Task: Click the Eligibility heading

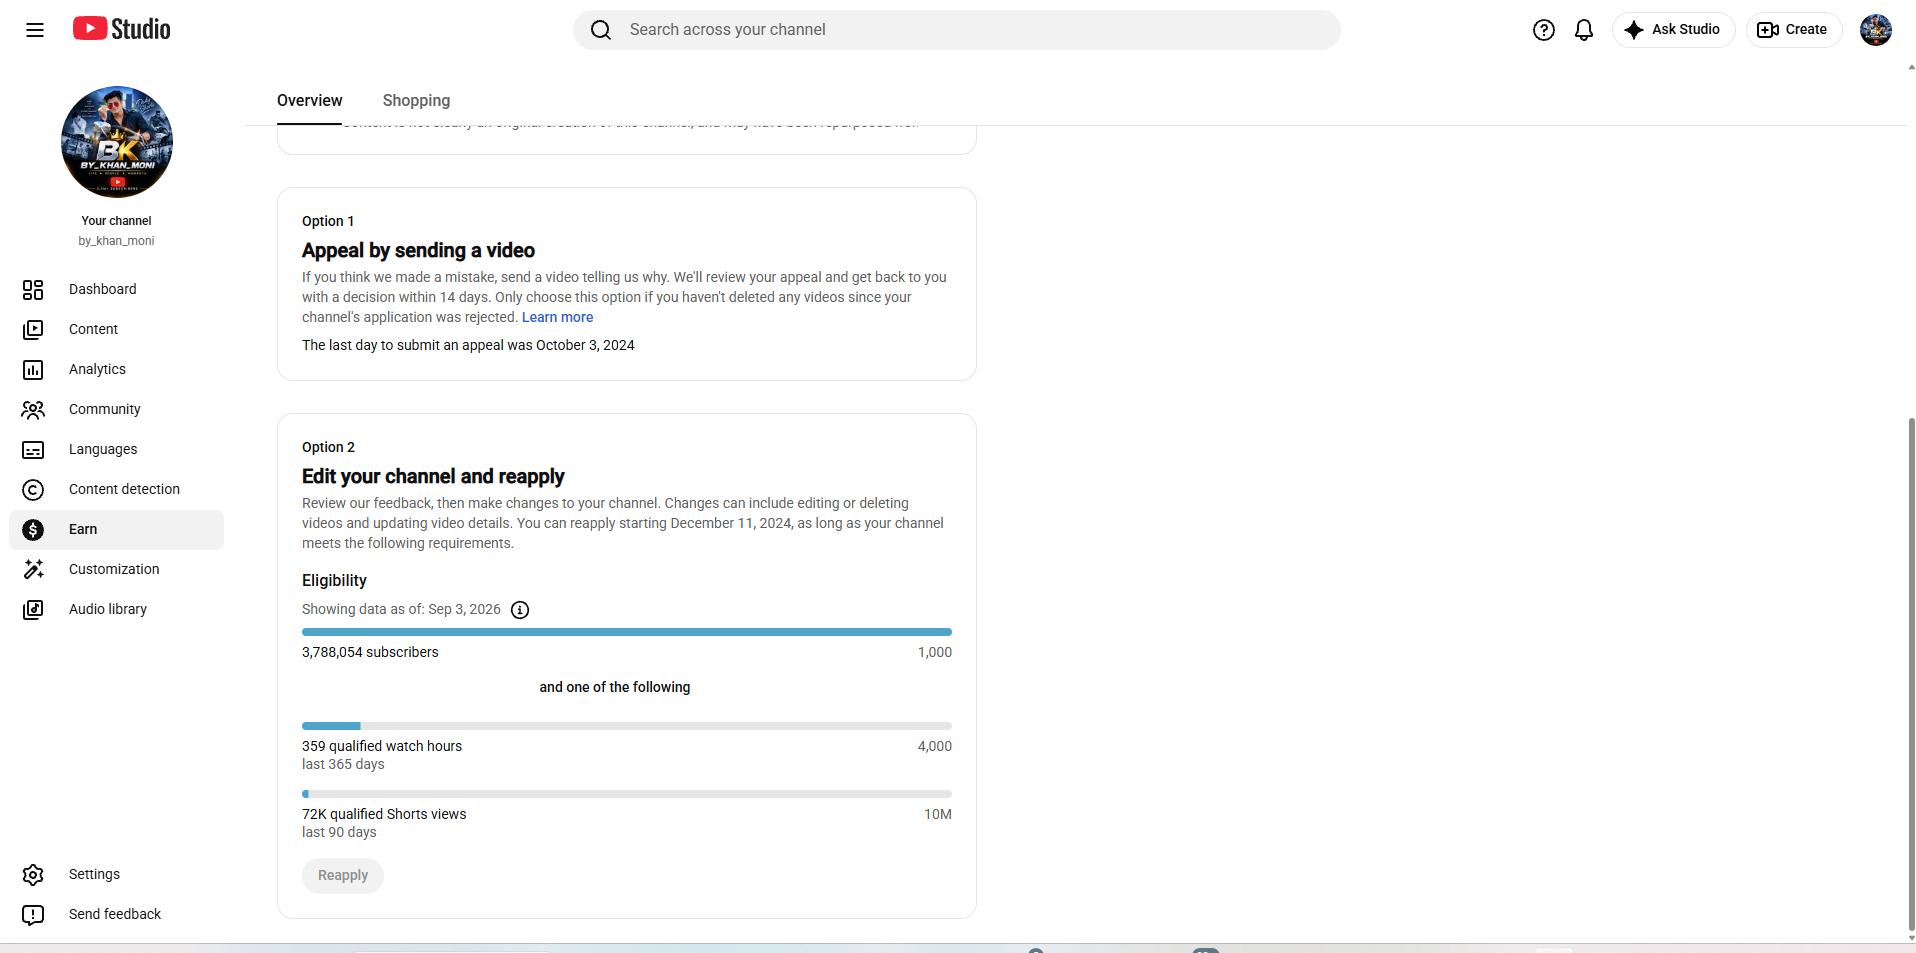Action: (x=334, y=580)
